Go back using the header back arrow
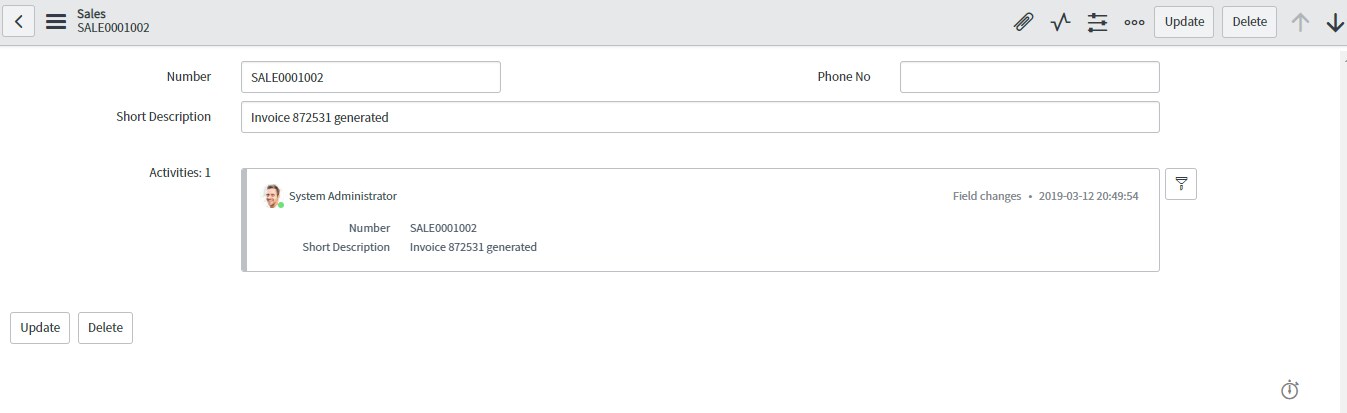Image resolution: width=1347 pixels, height=413 pixels. click(20, 21)
